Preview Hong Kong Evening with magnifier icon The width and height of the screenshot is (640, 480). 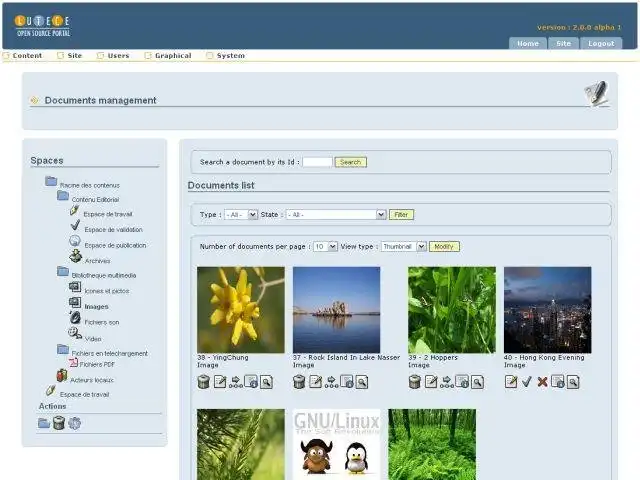click(x=573, y=382)
